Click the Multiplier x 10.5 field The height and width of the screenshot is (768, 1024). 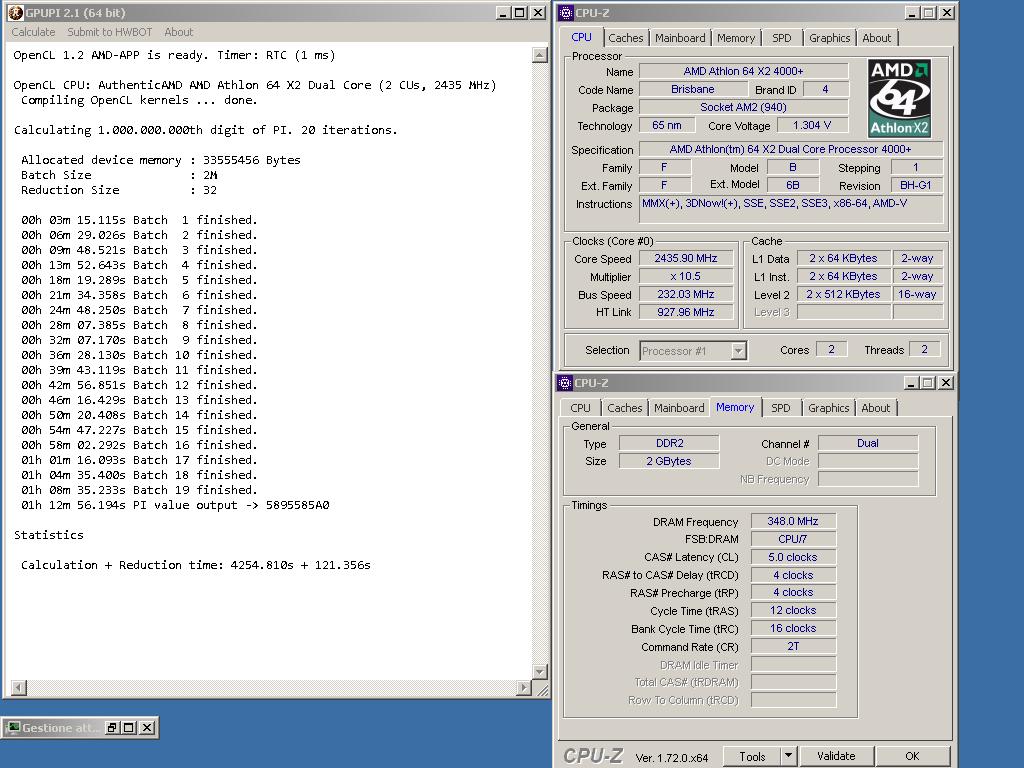pyautogui.click(x=686, y=277)
